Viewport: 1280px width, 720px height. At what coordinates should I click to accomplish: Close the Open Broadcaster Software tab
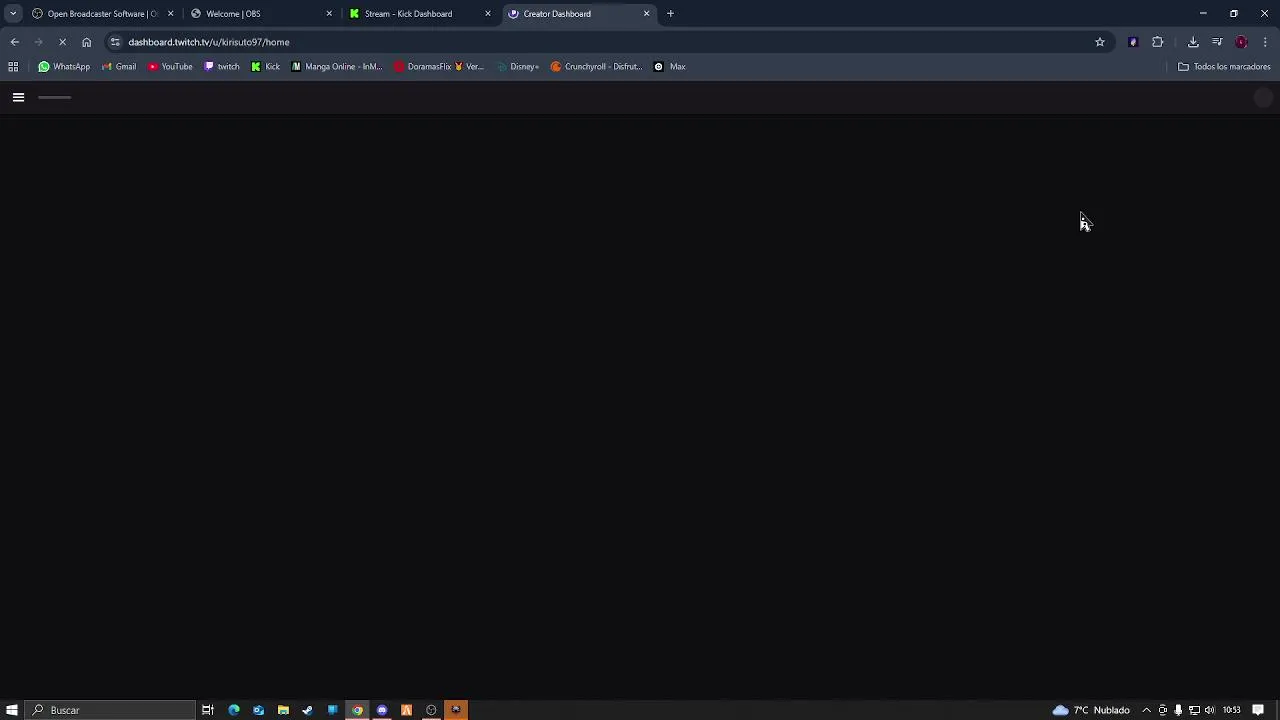pyautogui.click(x=170, y=13)
